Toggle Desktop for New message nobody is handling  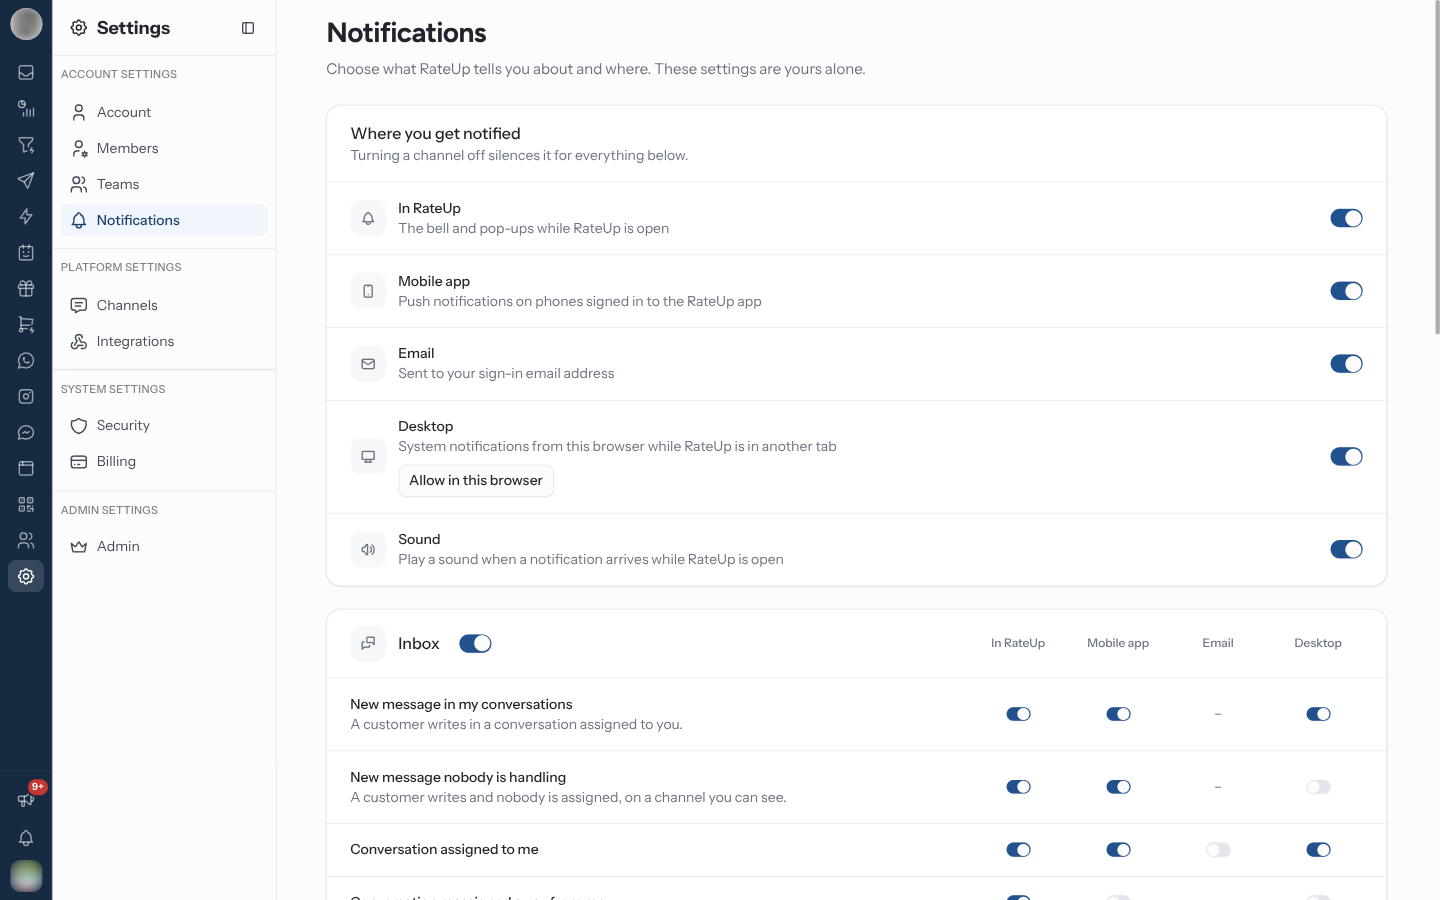1318,787
